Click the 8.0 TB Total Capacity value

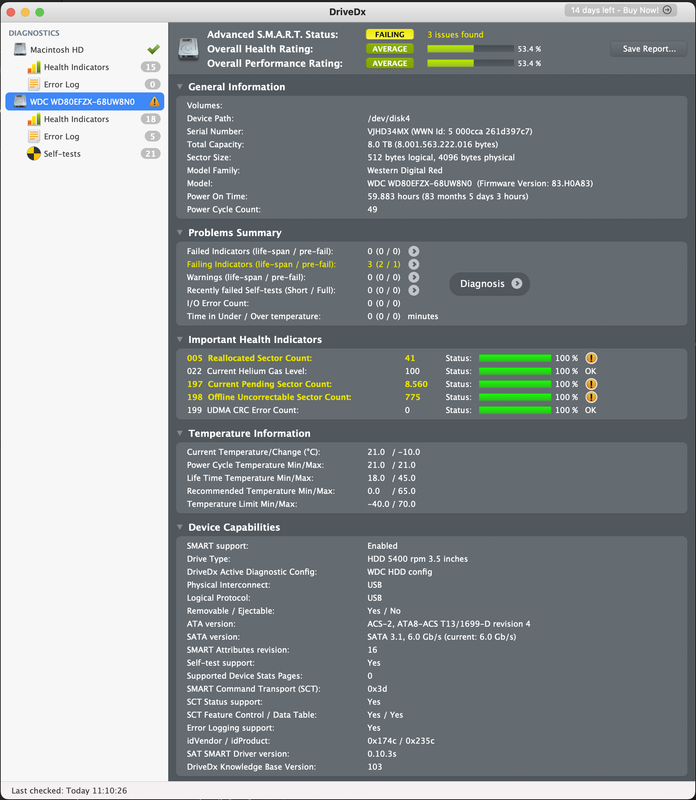(x=433, y=144)
